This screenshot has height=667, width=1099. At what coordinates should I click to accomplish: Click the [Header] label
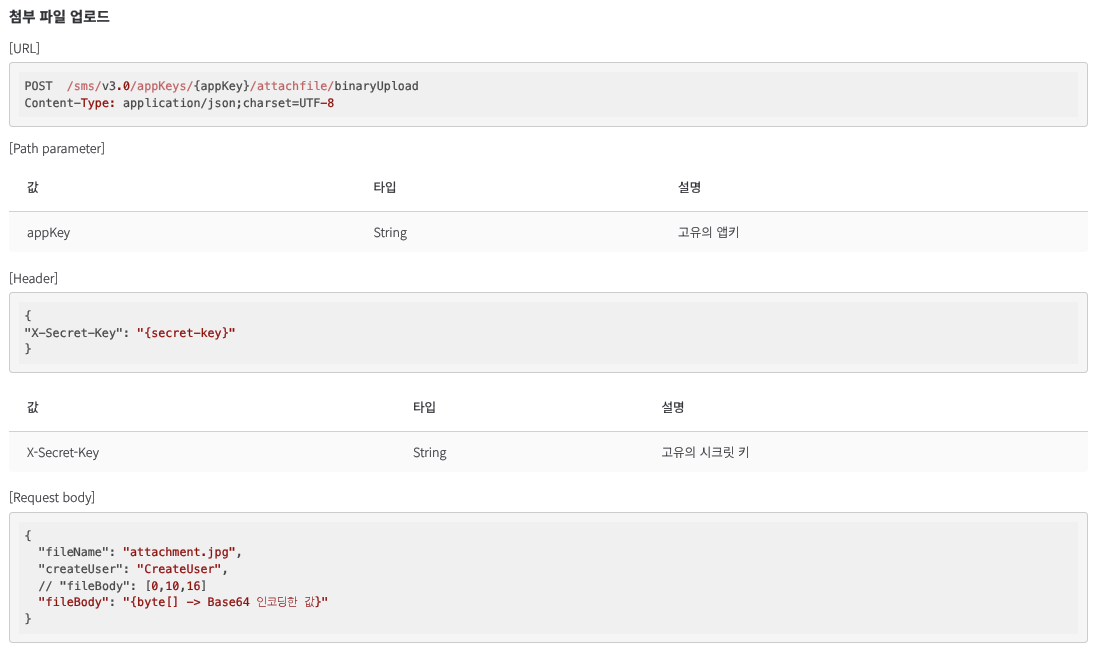(34, 279)
